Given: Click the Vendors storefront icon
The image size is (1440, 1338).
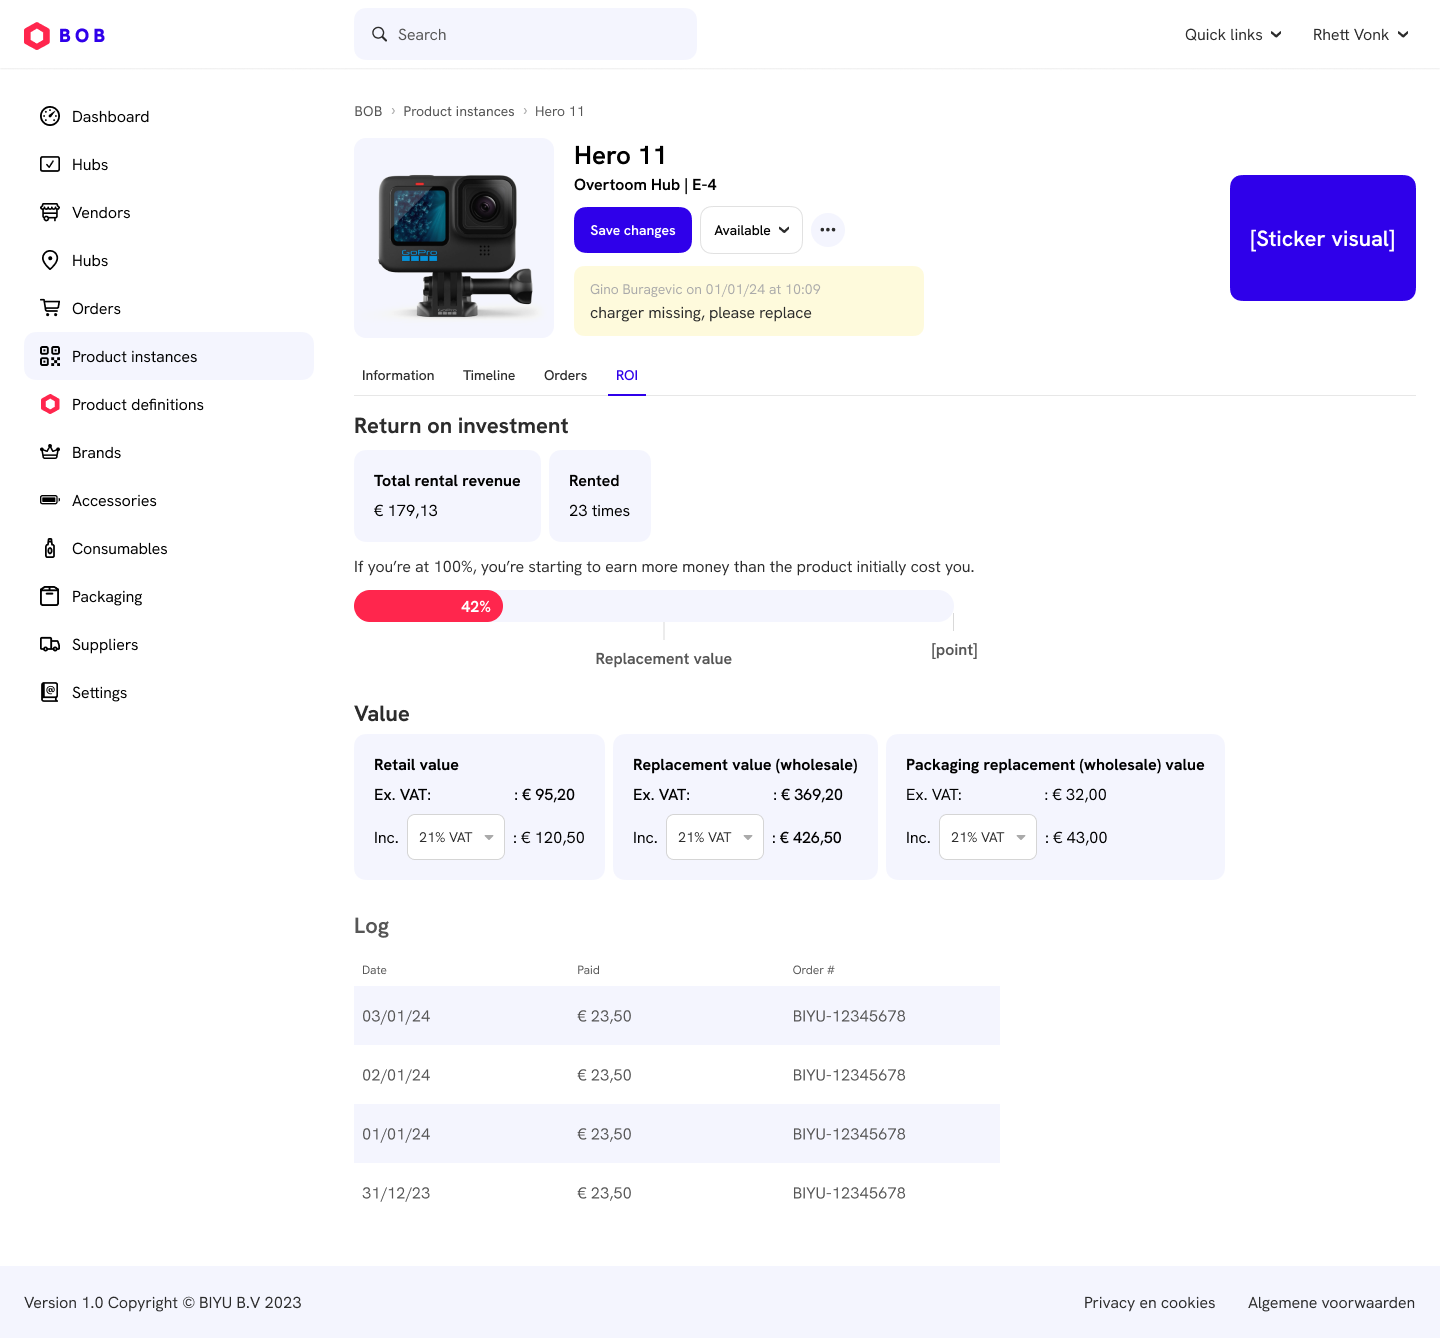Looking at the screenshot, I should [50, 212].
